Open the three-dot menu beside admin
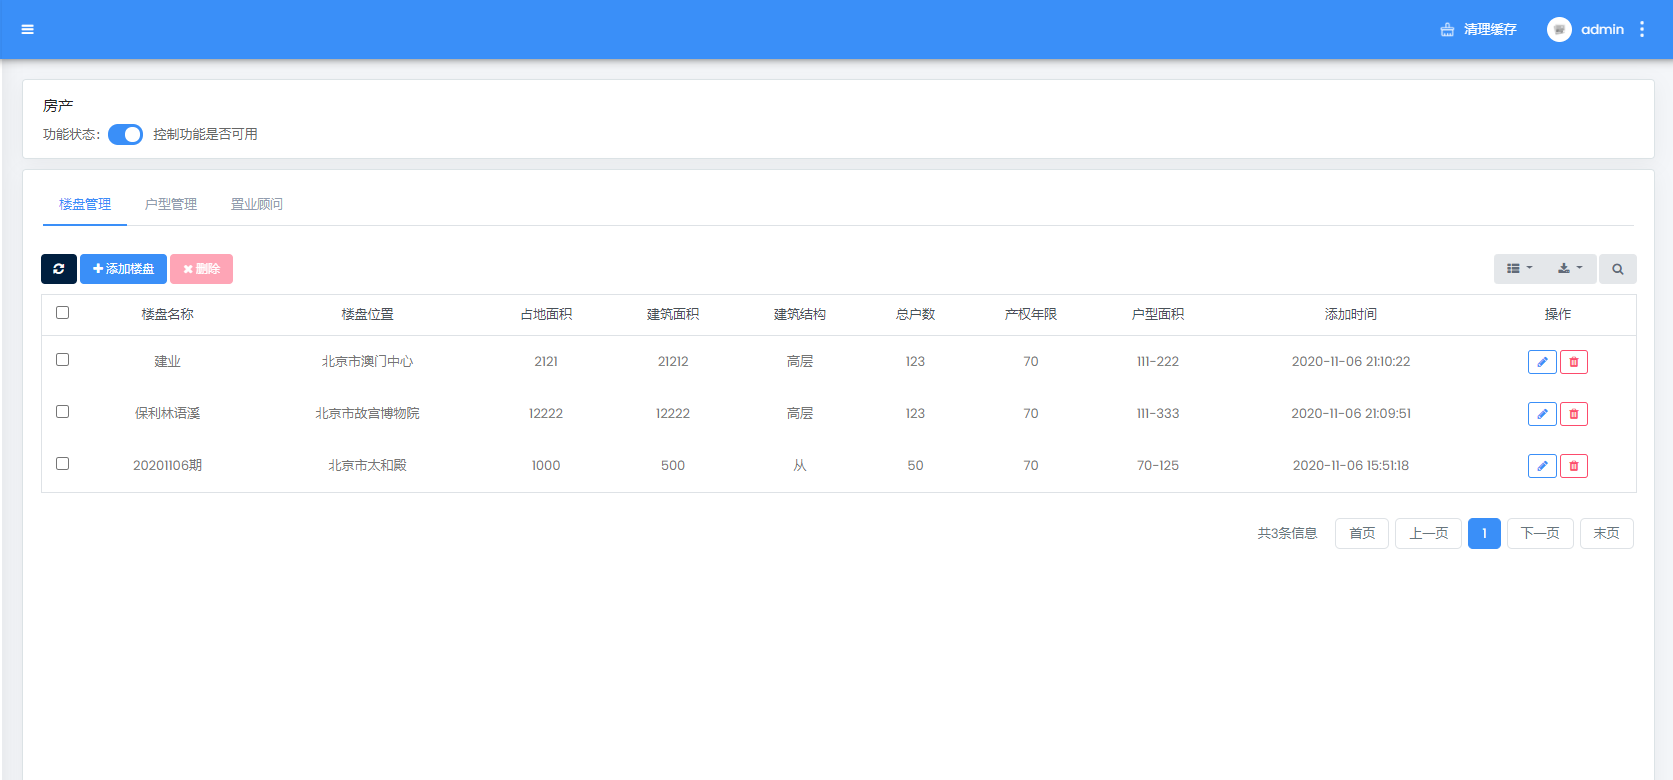The width and height of the screenshot is (1673, 780). 1642,29
